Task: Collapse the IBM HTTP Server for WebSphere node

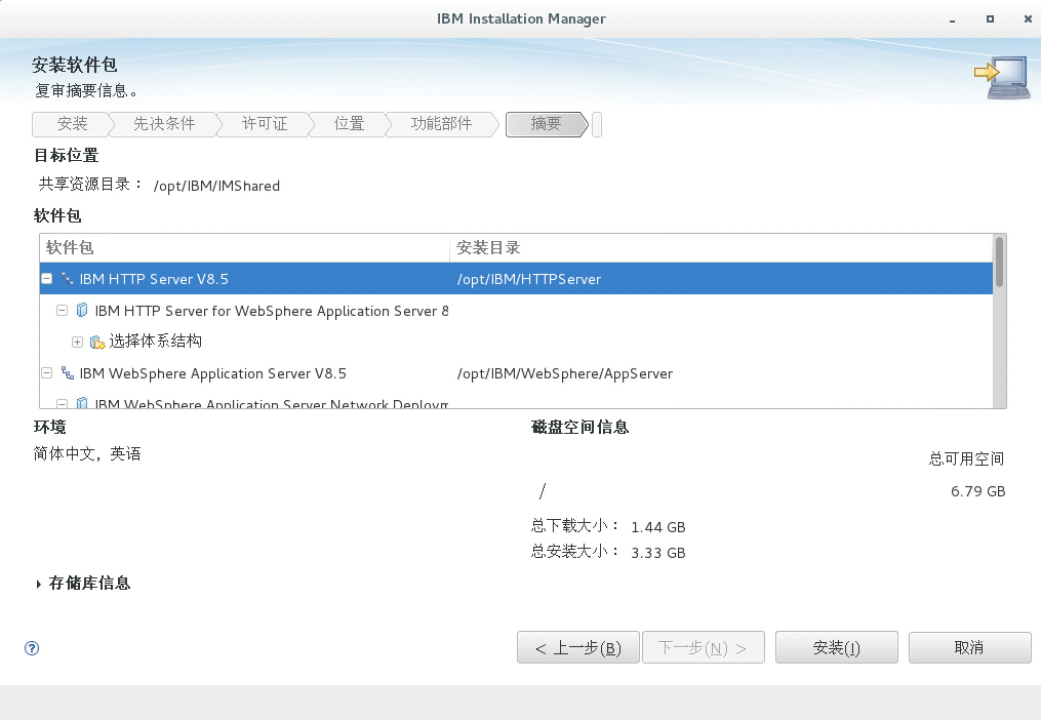Action: pos(62,311)
